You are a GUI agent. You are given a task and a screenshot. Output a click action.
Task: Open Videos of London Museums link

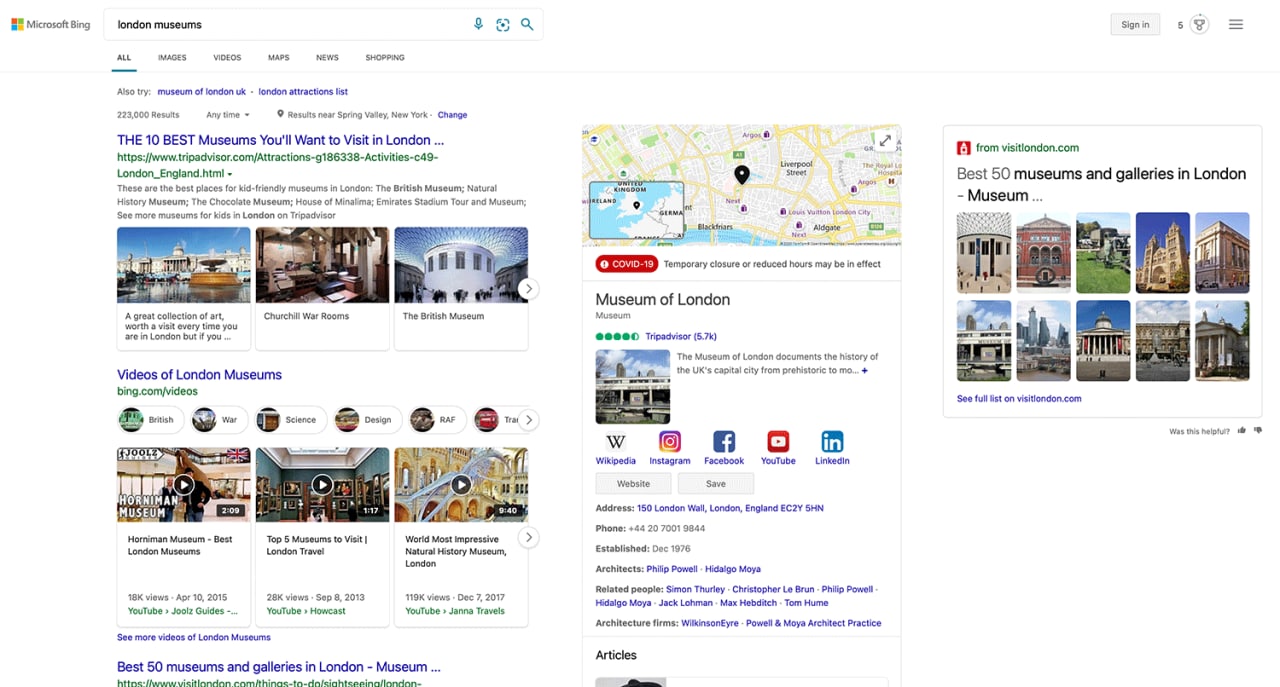199,375
